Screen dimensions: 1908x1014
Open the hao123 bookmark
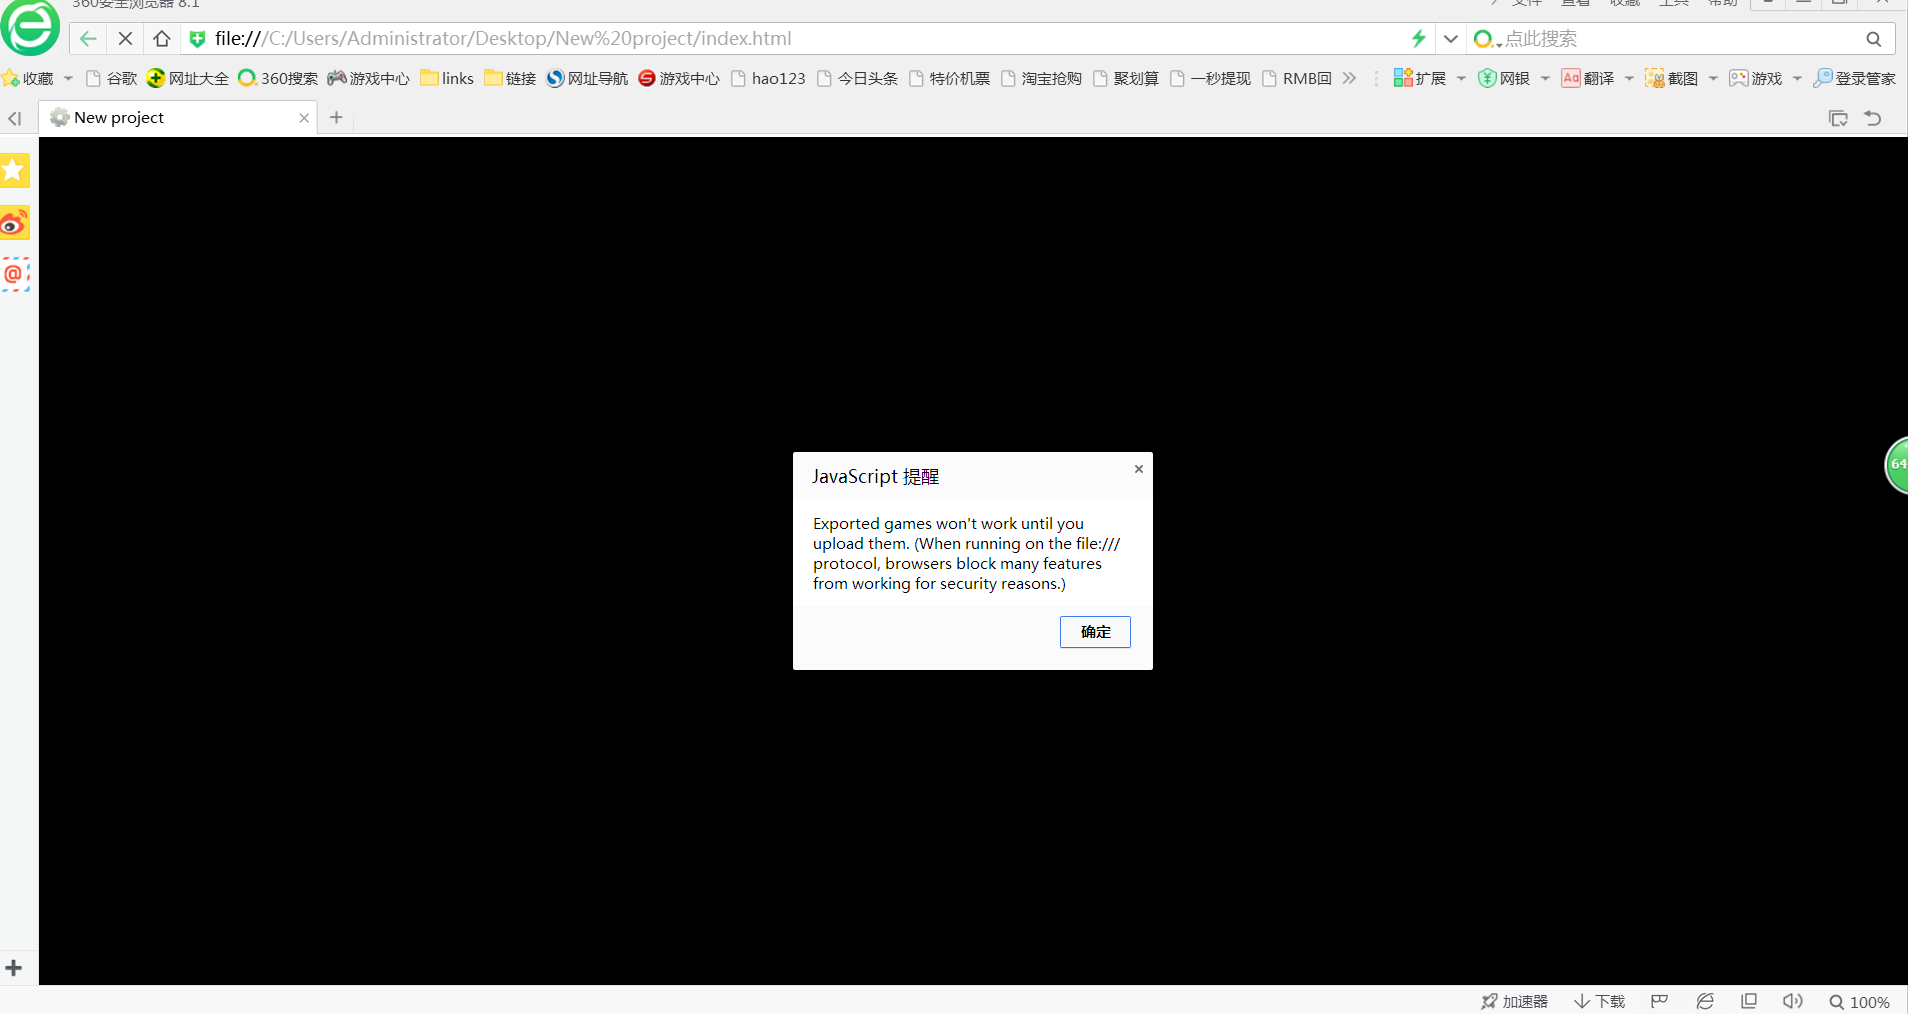[x=768, y=78]
